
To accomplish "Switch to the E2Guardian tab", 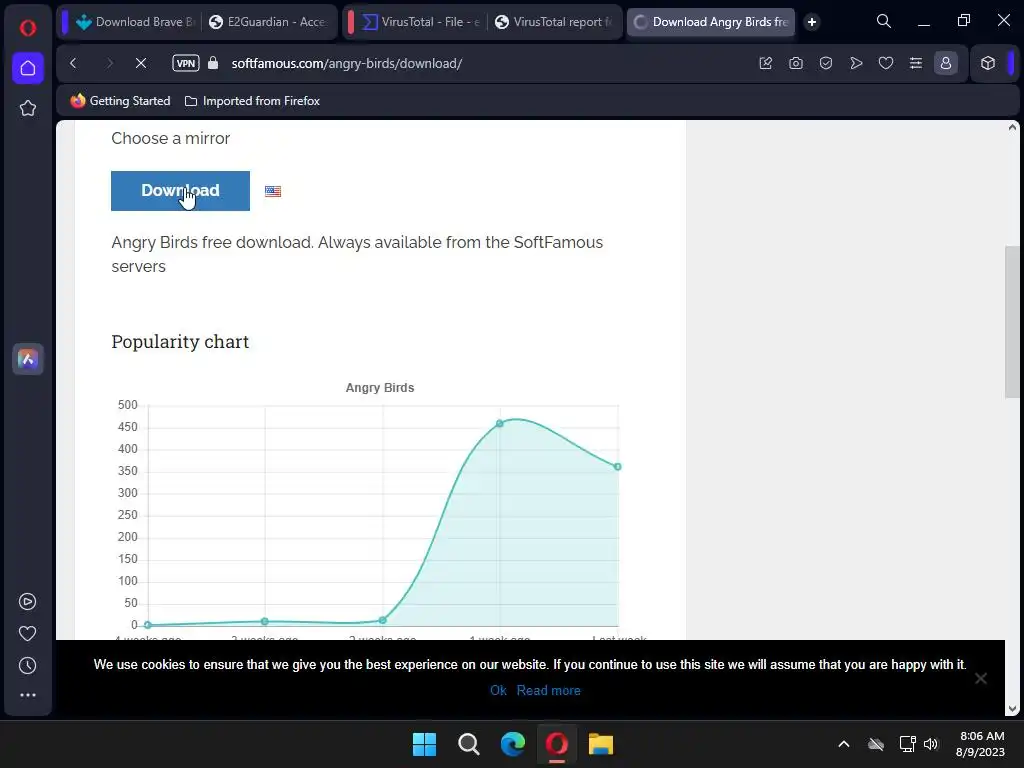I will tap(268, 22).
